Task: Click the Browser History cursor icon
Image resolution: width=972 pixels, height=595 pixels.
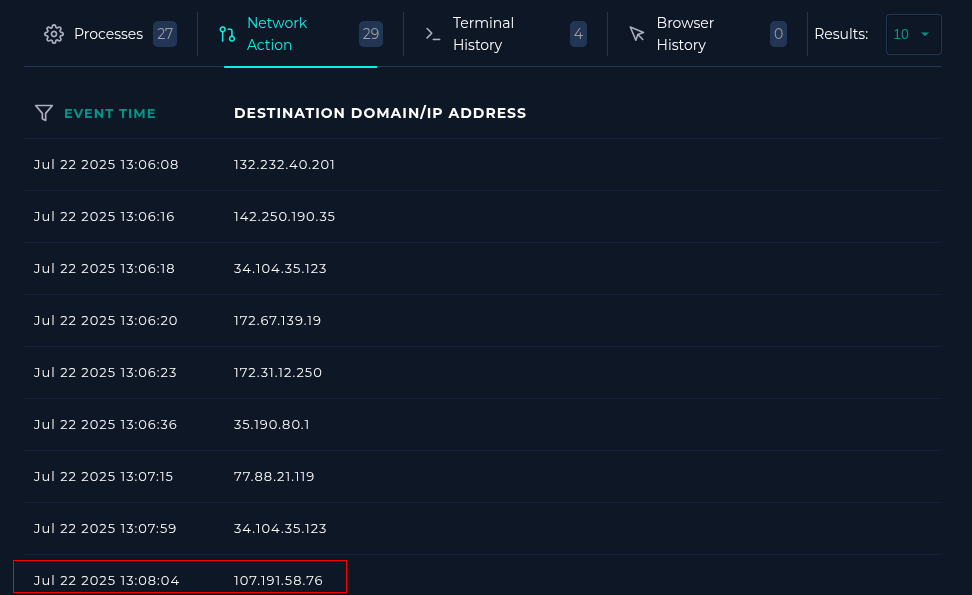Action: (637, 34)
